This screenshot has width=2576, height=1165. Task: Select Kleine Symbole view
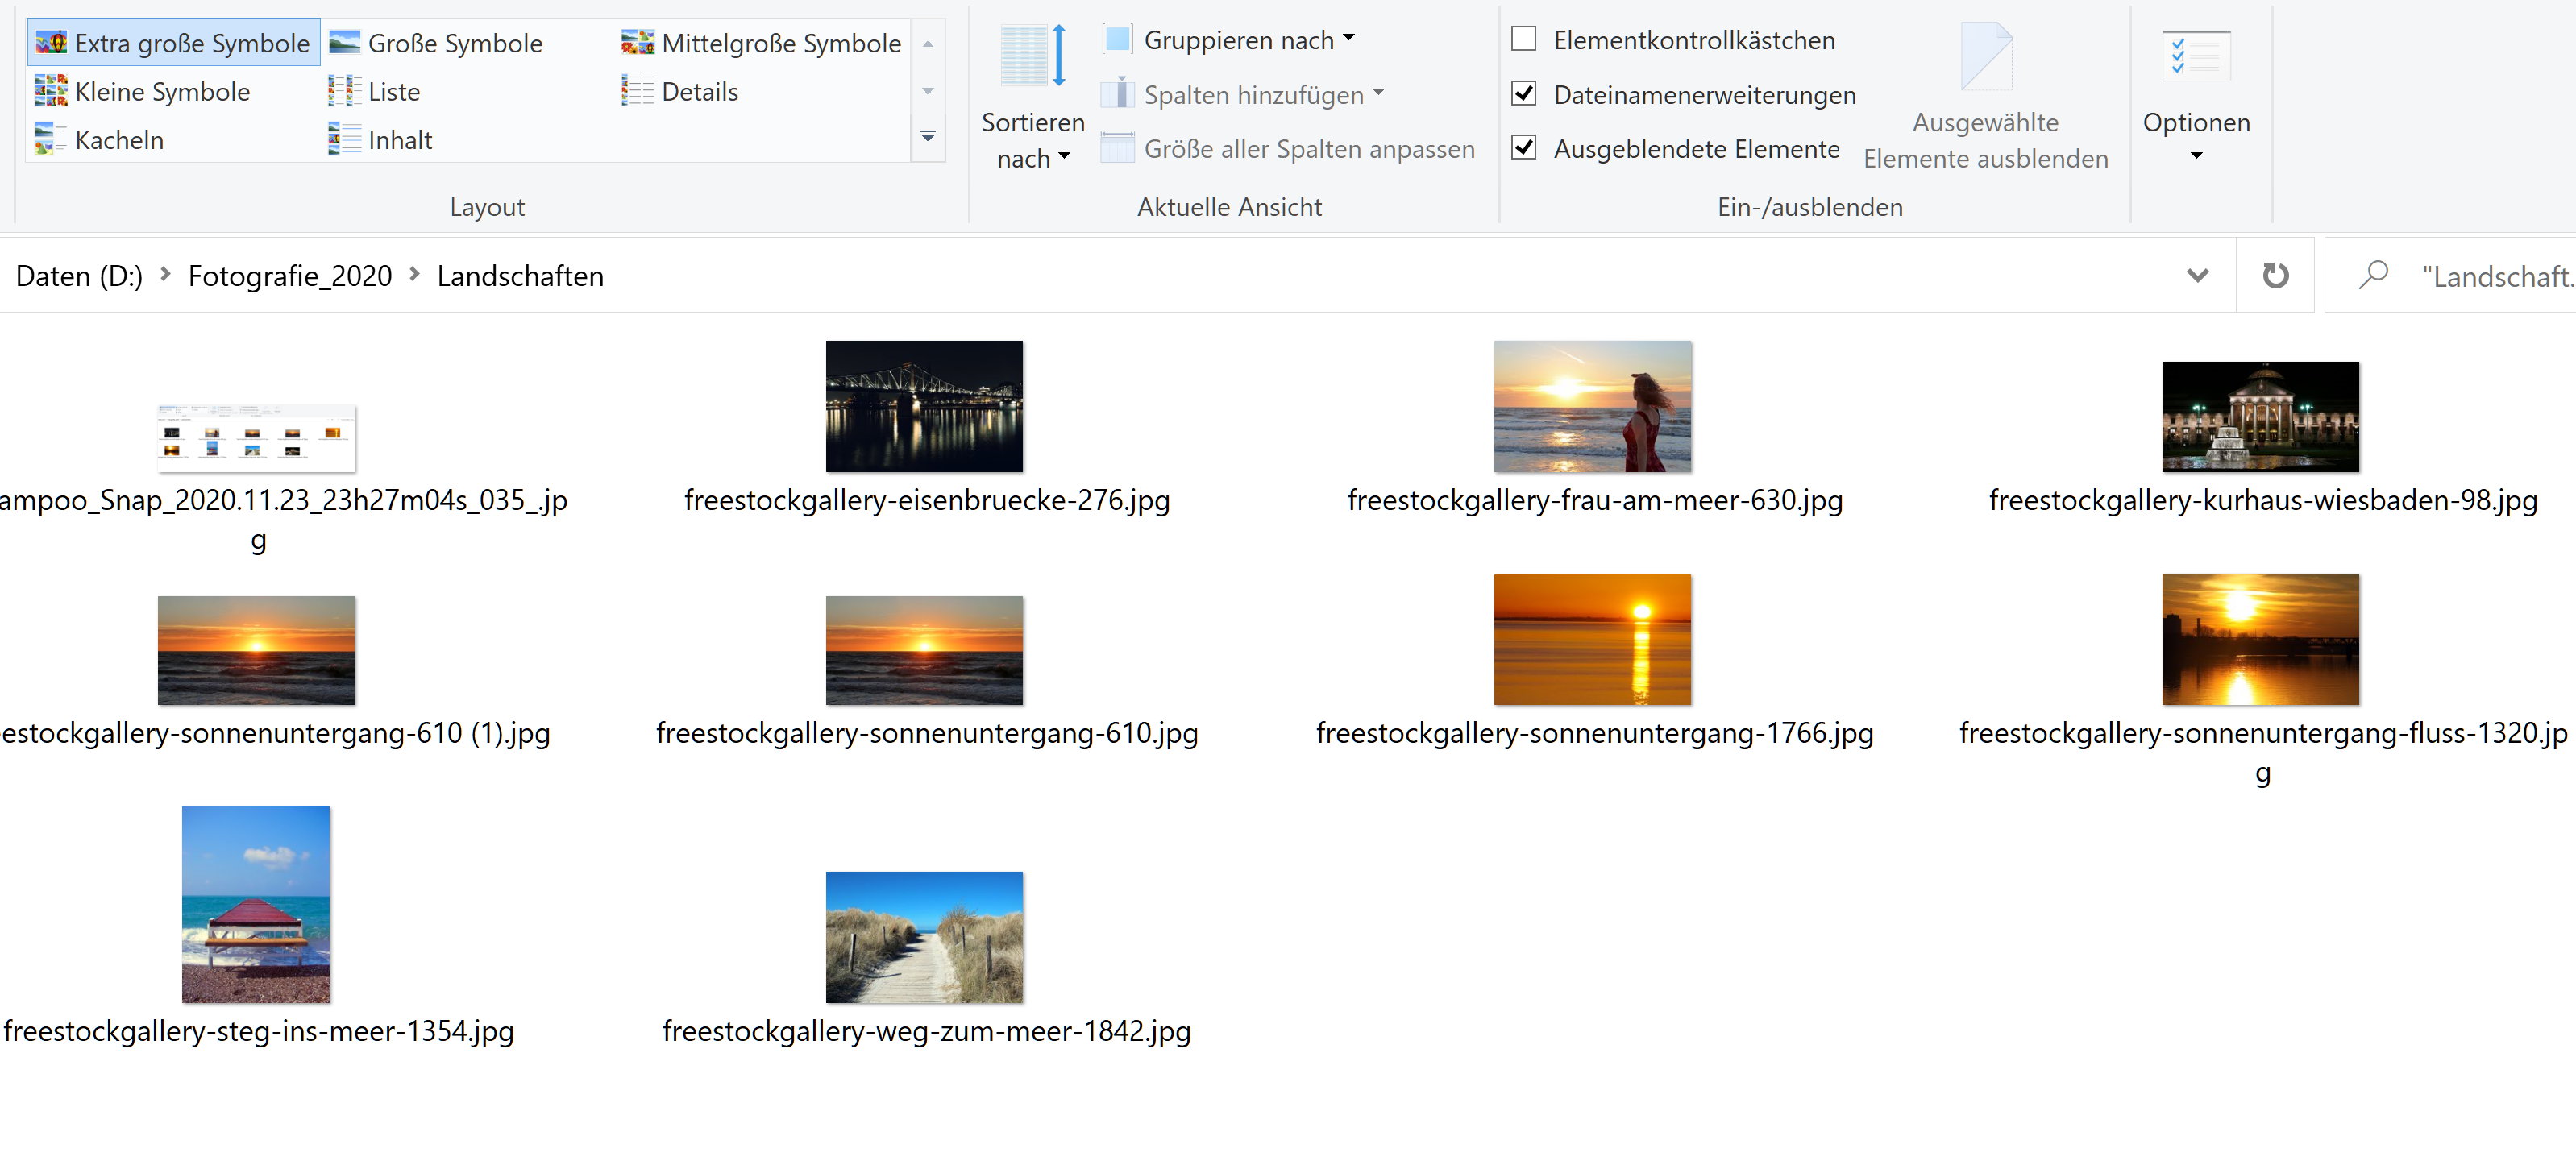click(x=143, y=91)
